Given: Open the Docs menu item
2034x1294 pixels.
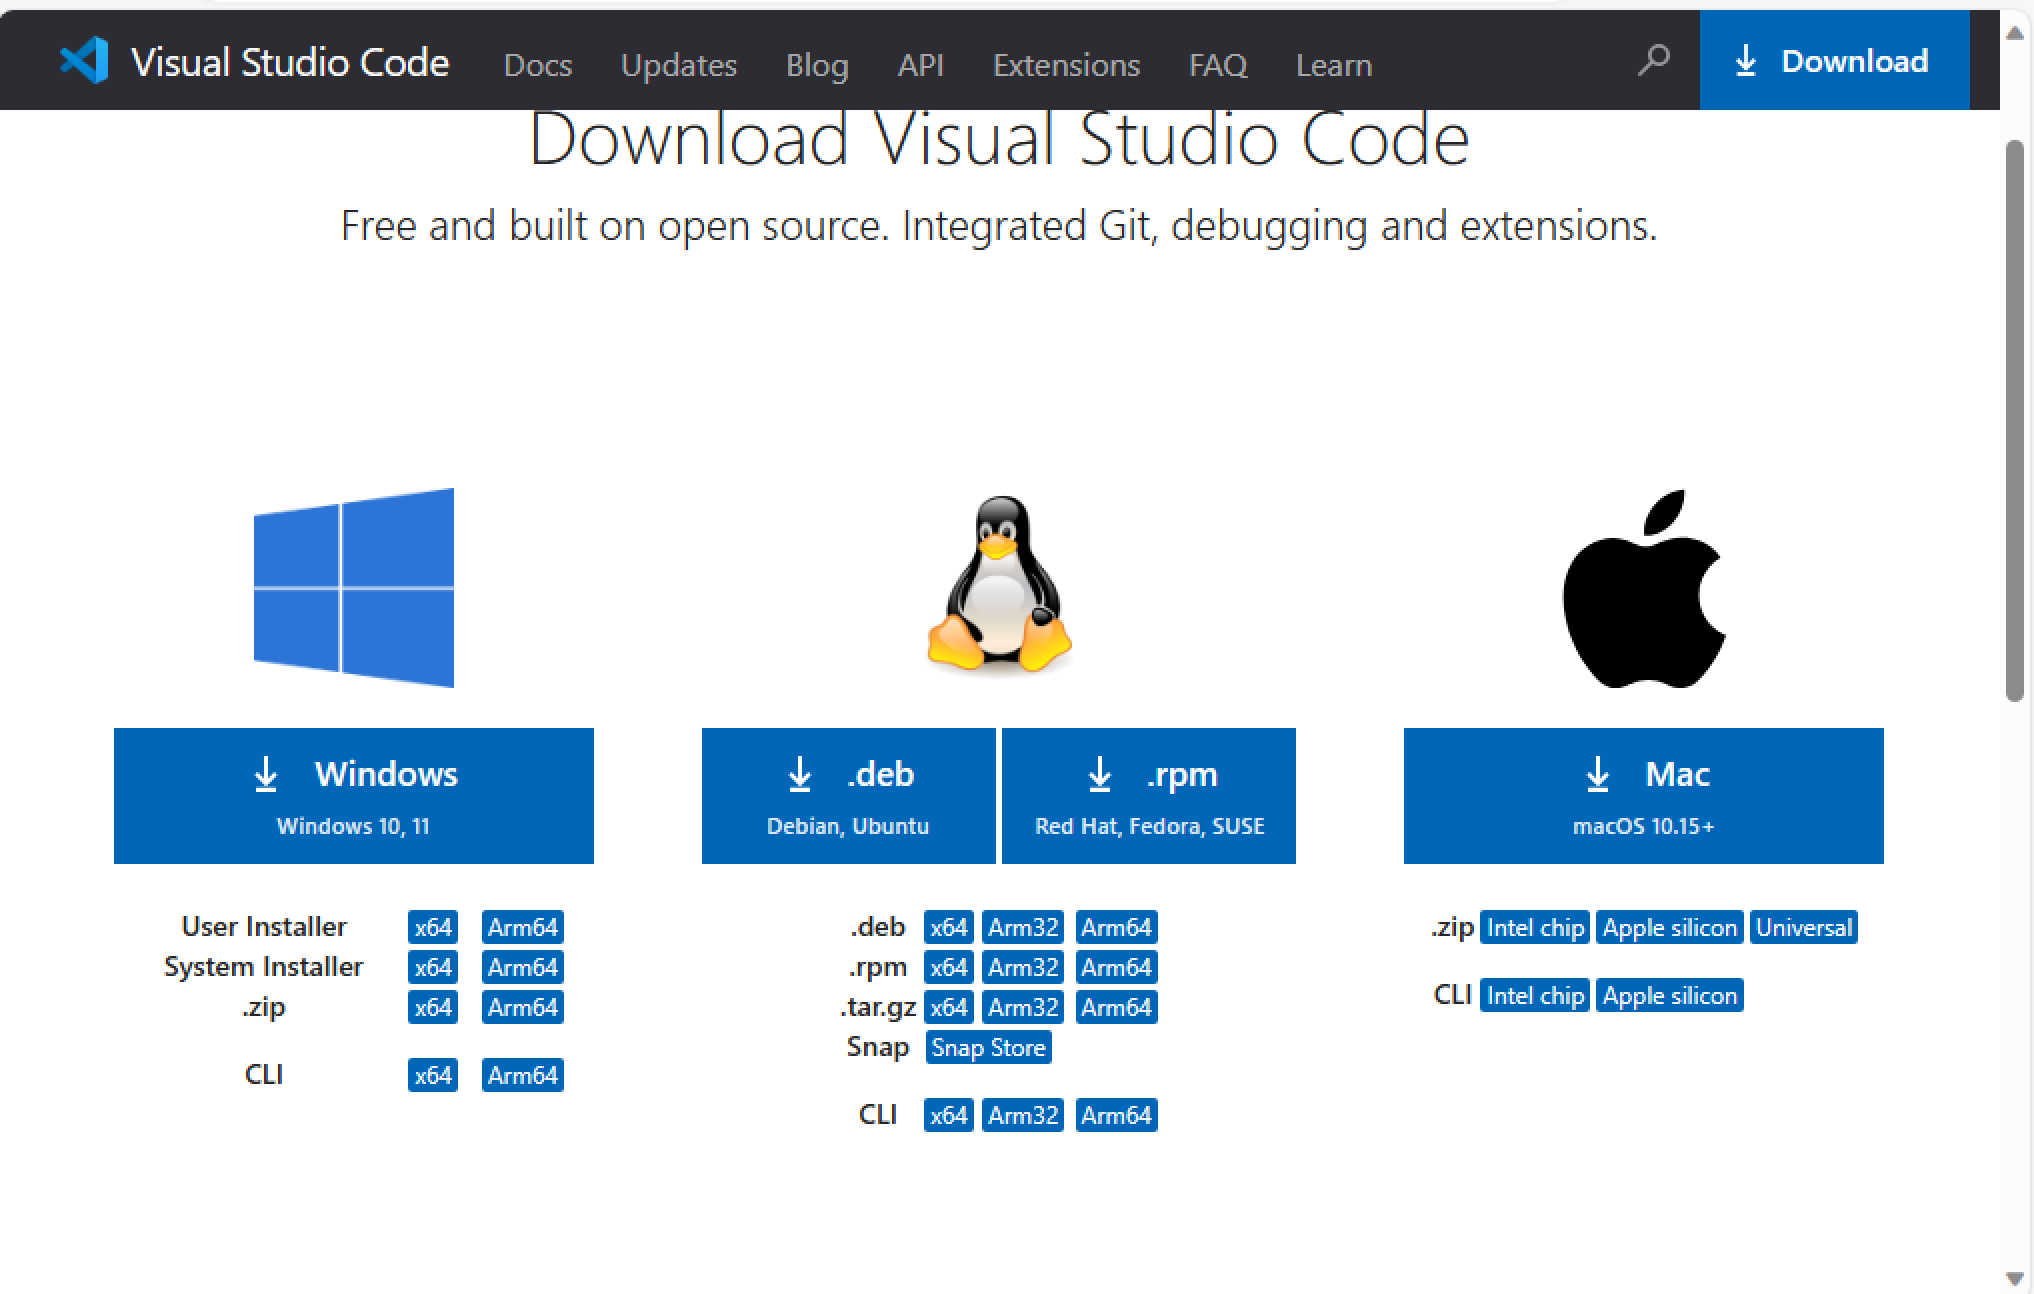Looking at the screenshot, I should (538, 65).
